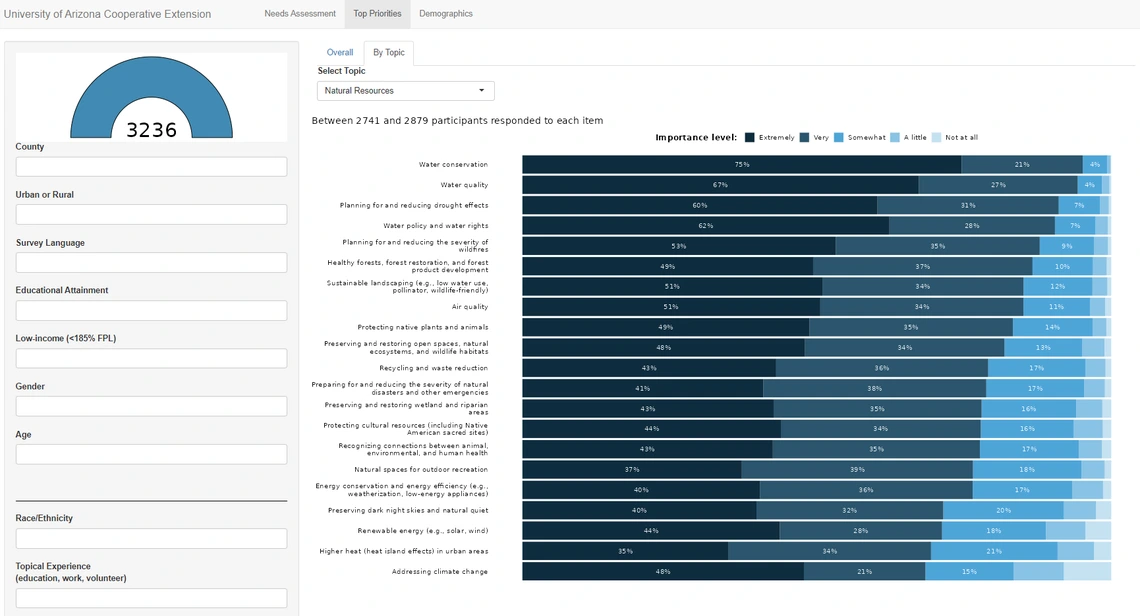Click the 'Addressing climate change' label
The height and width of the screenshot is (616, 1140).
point(440,572)
